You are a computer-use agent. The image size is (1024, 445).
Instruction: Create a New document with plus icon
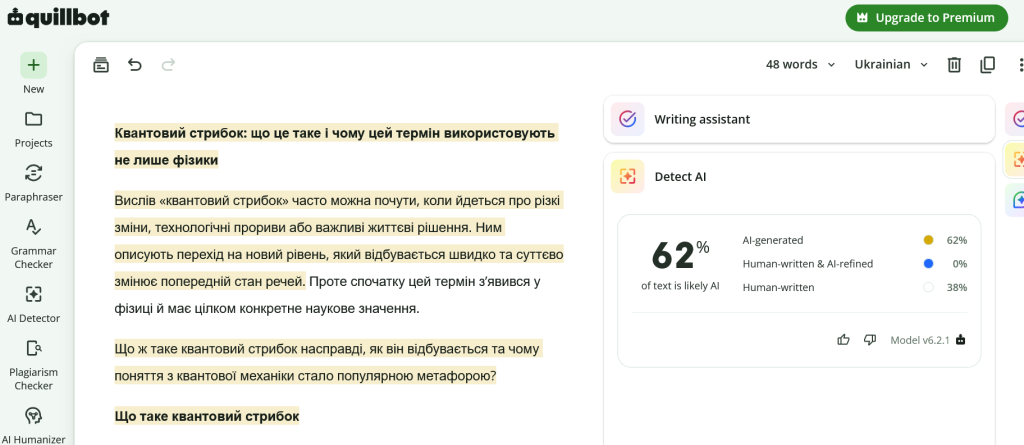tap(33, 65)
